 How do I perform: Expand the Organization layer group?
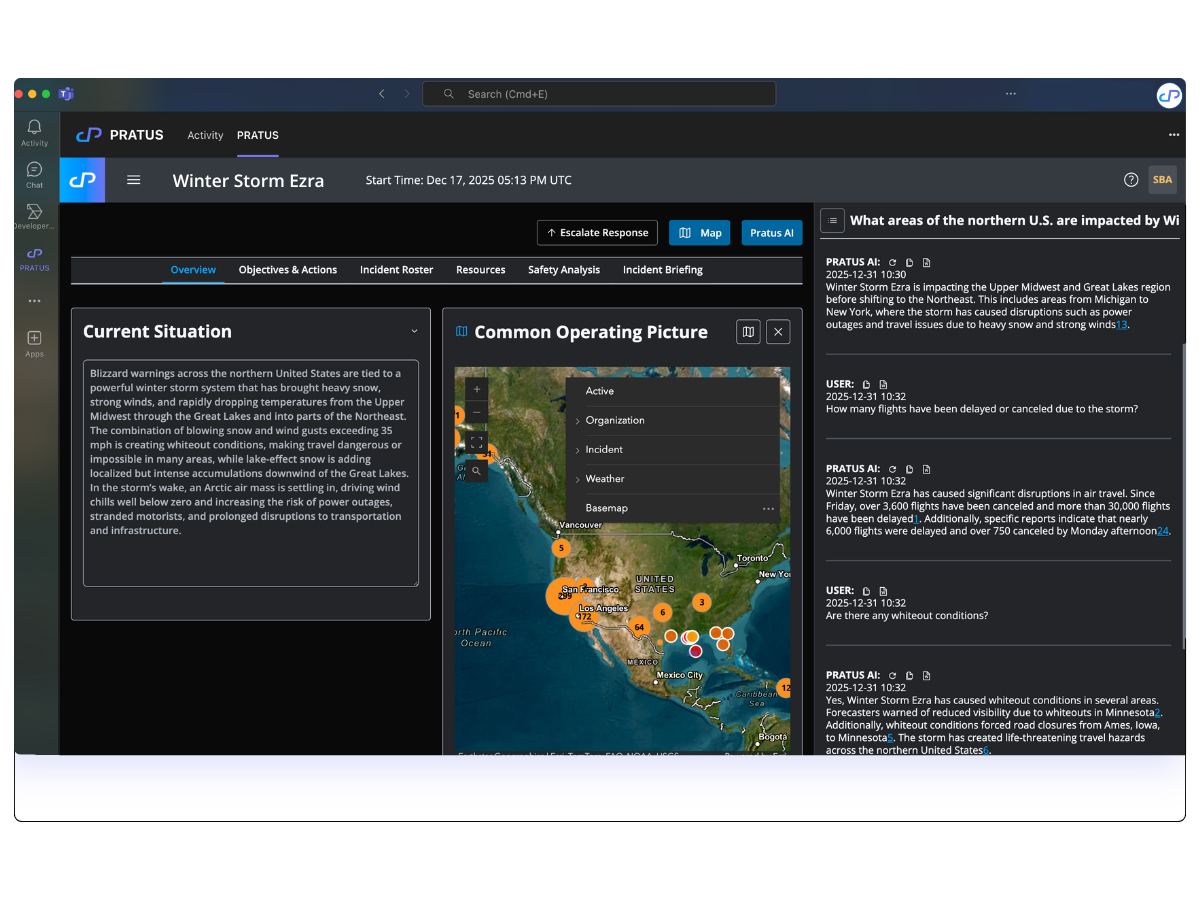(x=579, y=420)
